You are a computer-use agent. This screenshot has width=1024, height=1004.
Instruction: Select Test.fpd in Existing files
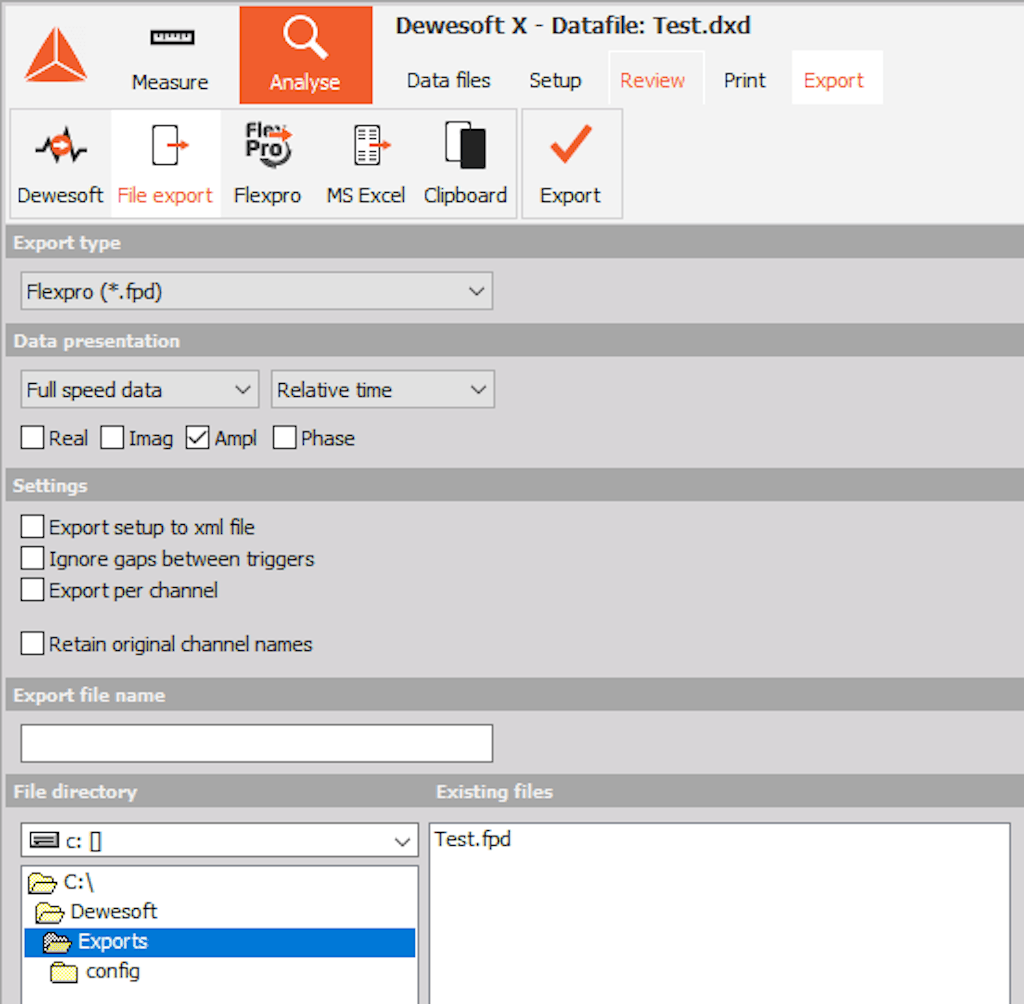point(473,839)
